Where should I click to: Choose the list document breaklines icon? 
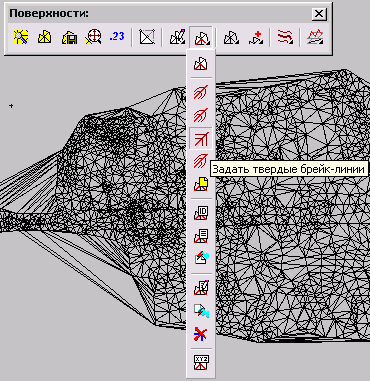tap(201, 236)
